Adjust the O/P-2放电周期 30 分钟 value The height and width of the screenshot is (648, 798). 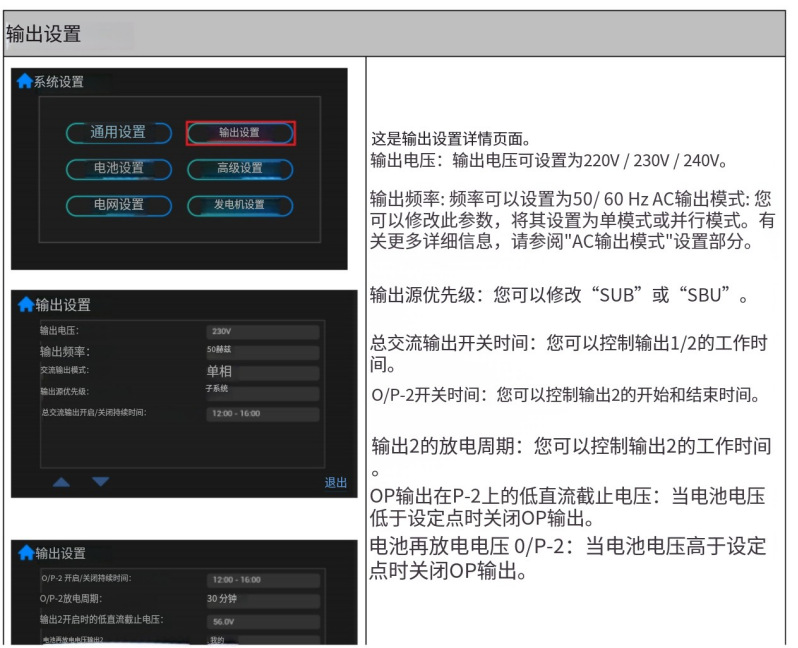point(264,599)
